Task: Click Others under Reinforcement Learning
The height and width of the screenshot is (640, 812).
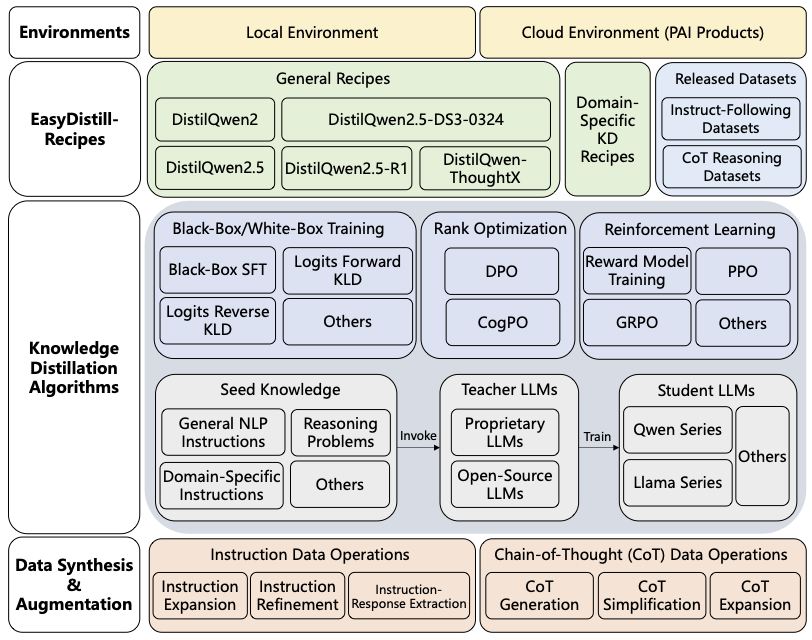Action: pyautogui.click(x=743, y=324)
